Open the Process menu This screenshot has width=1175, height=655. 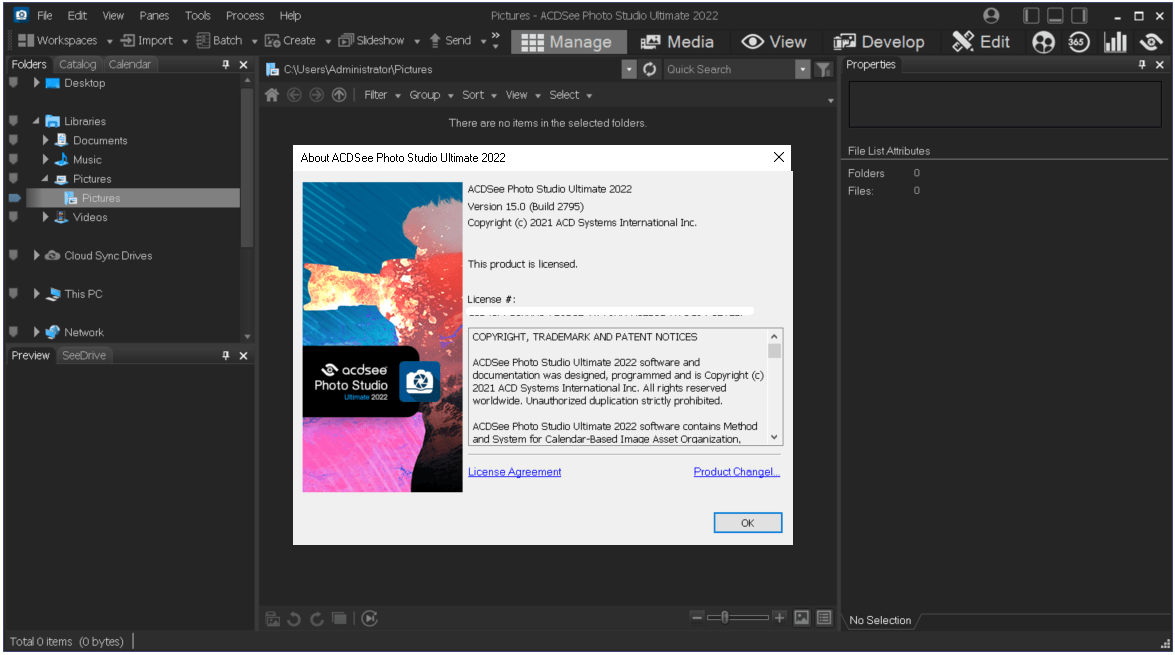tap(245, 16)
